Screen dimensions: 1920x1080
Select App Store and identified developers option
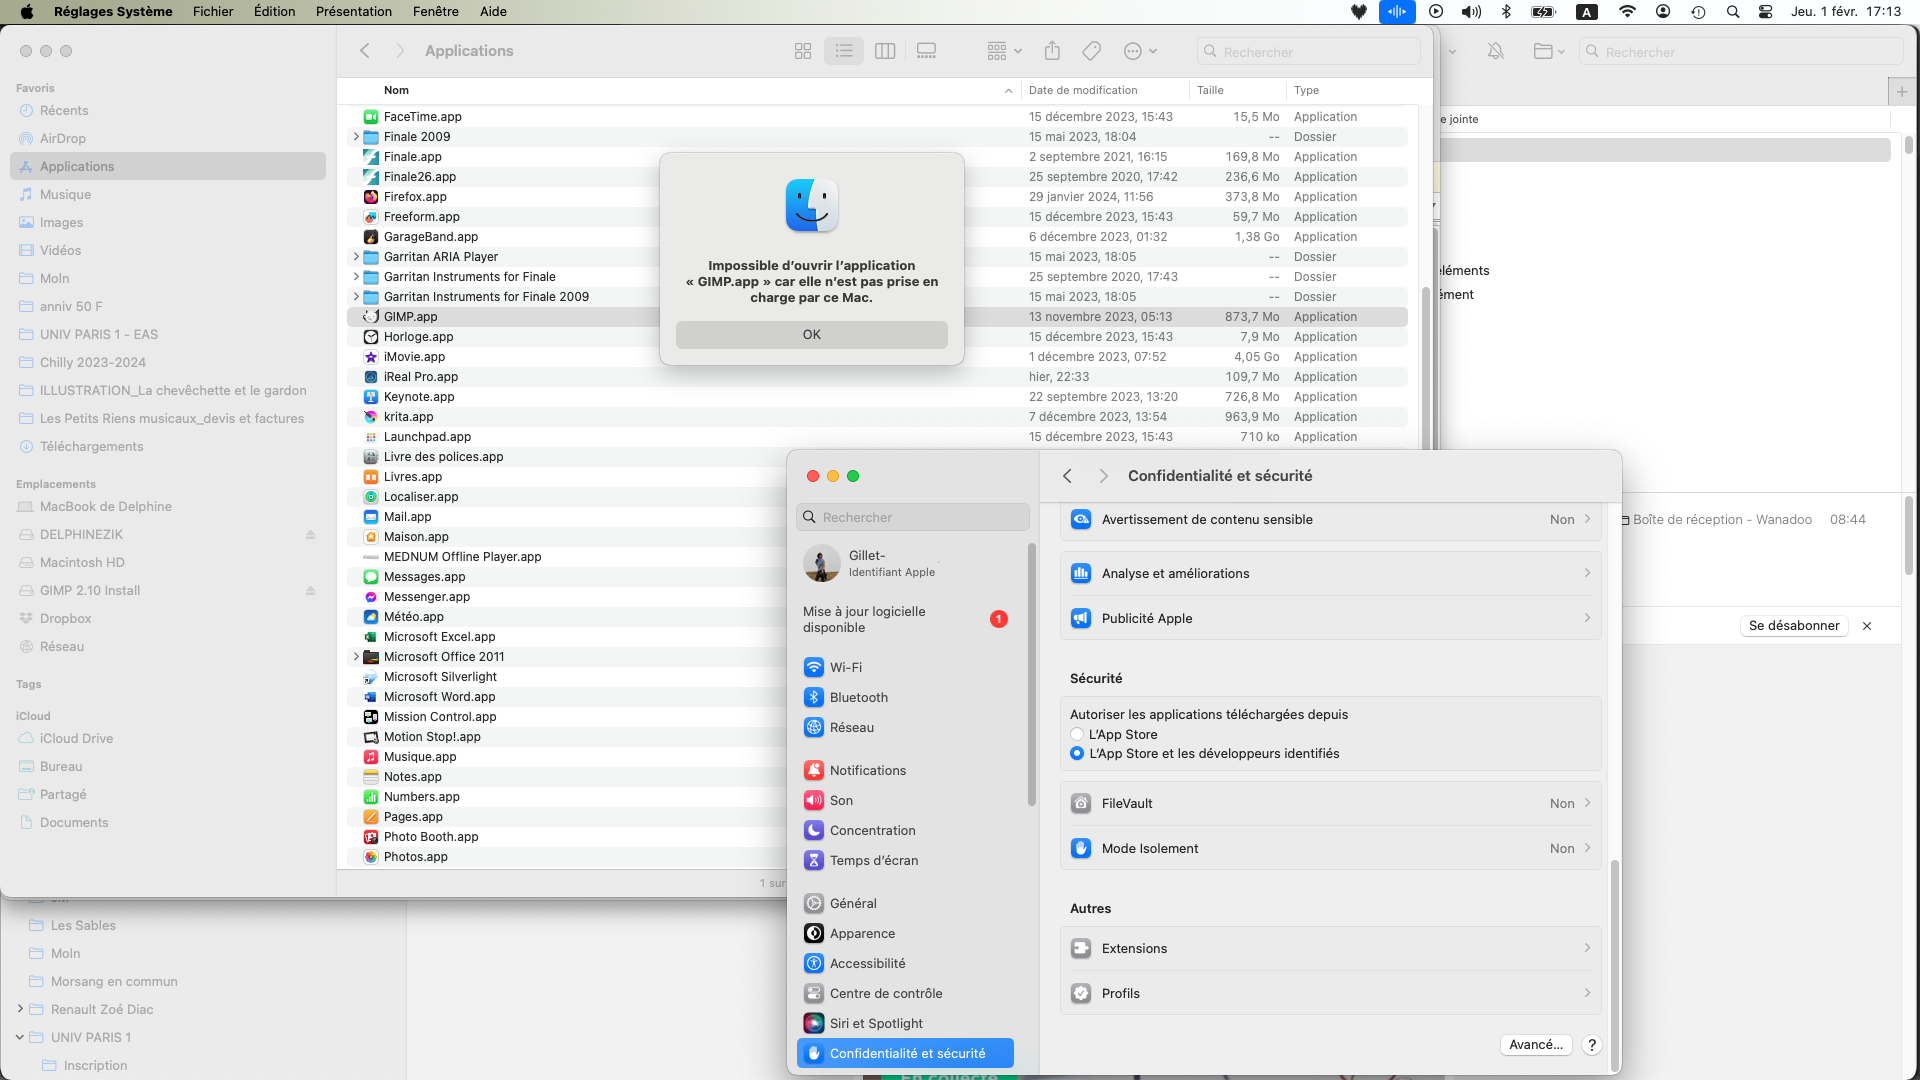(x=1077, y=753)
